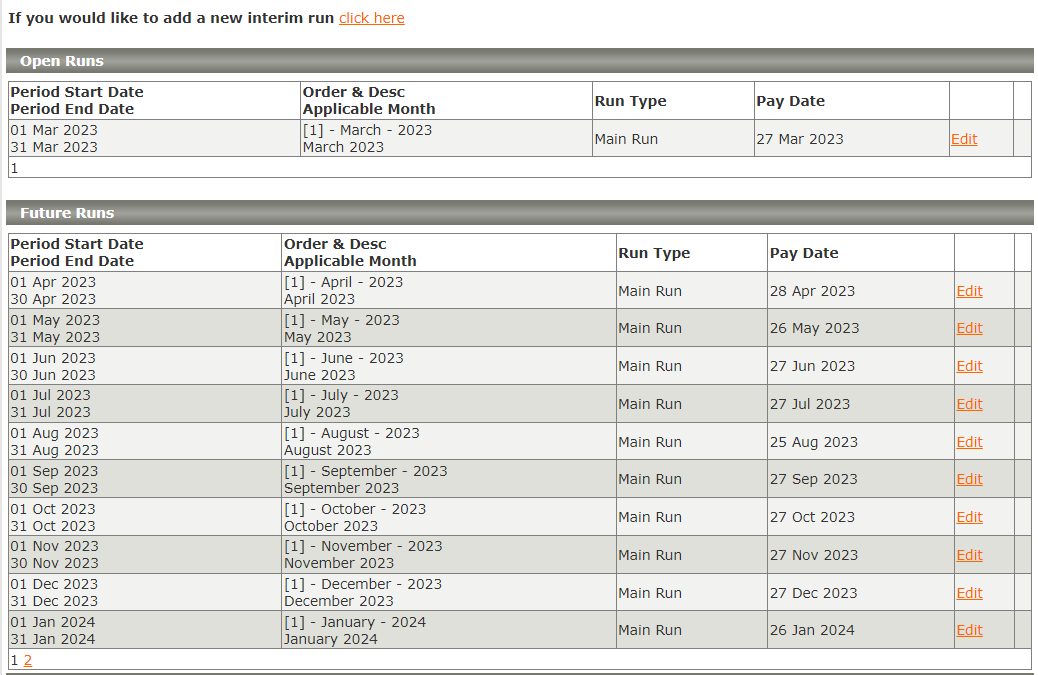Click the Pay Date header in Future Runs
Screen dimensions: 1038x675
coord(804,253)
